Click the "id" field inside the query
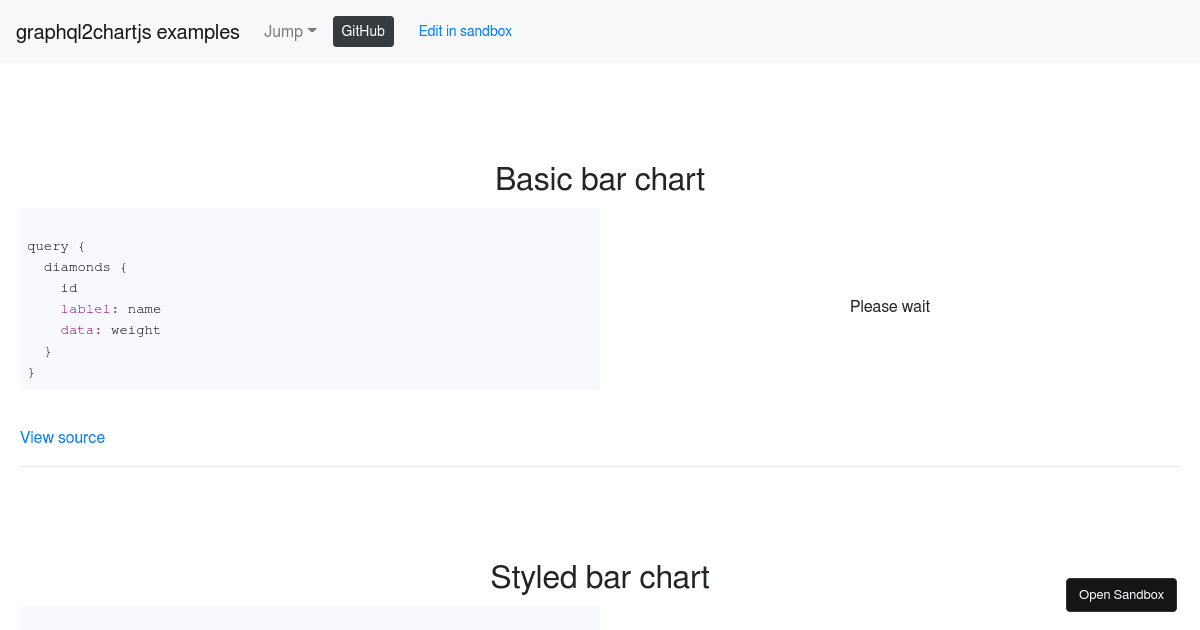This screenshot has height=630, width=1200. click(68, 288)
